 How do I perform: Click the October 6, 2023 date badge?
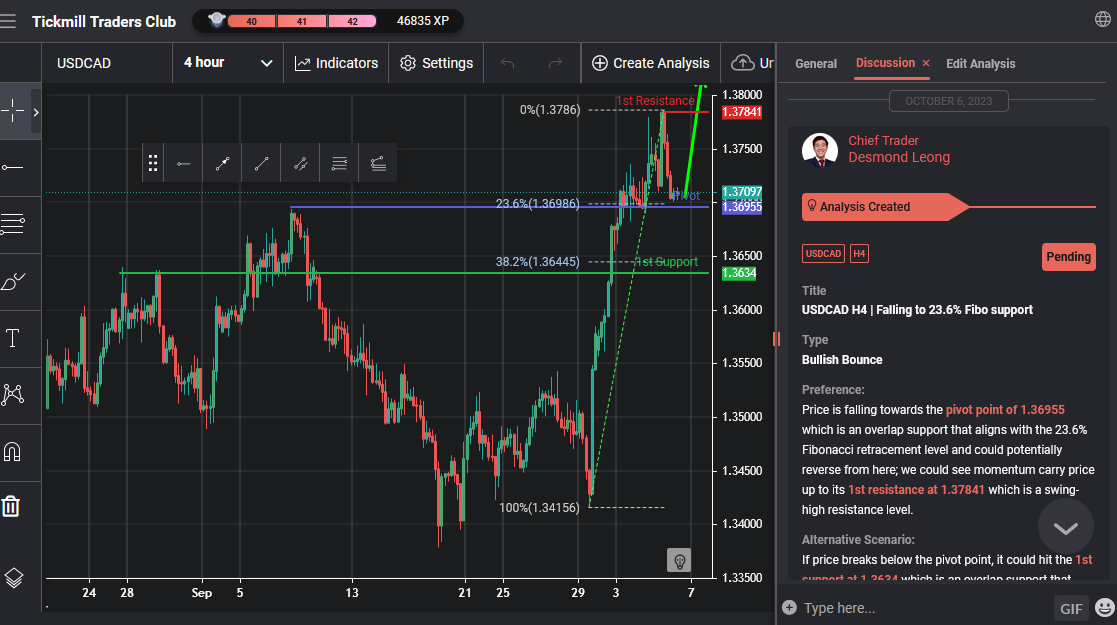tap(949, 101)
